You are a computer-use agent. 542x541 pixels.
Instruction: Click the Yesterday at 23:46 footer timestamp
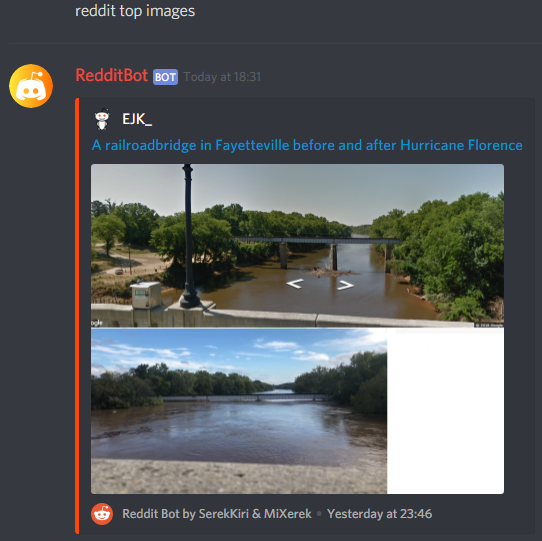pos(380,514)
